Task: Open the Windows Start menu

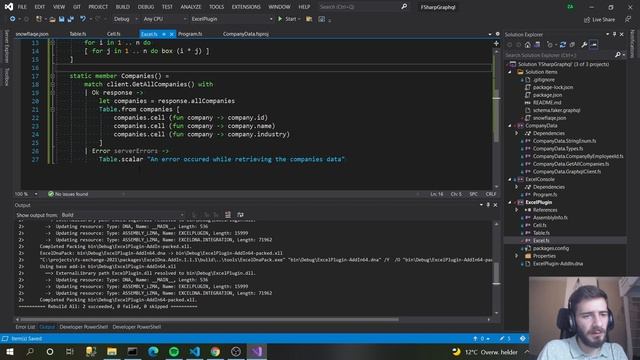Action: 10,351
